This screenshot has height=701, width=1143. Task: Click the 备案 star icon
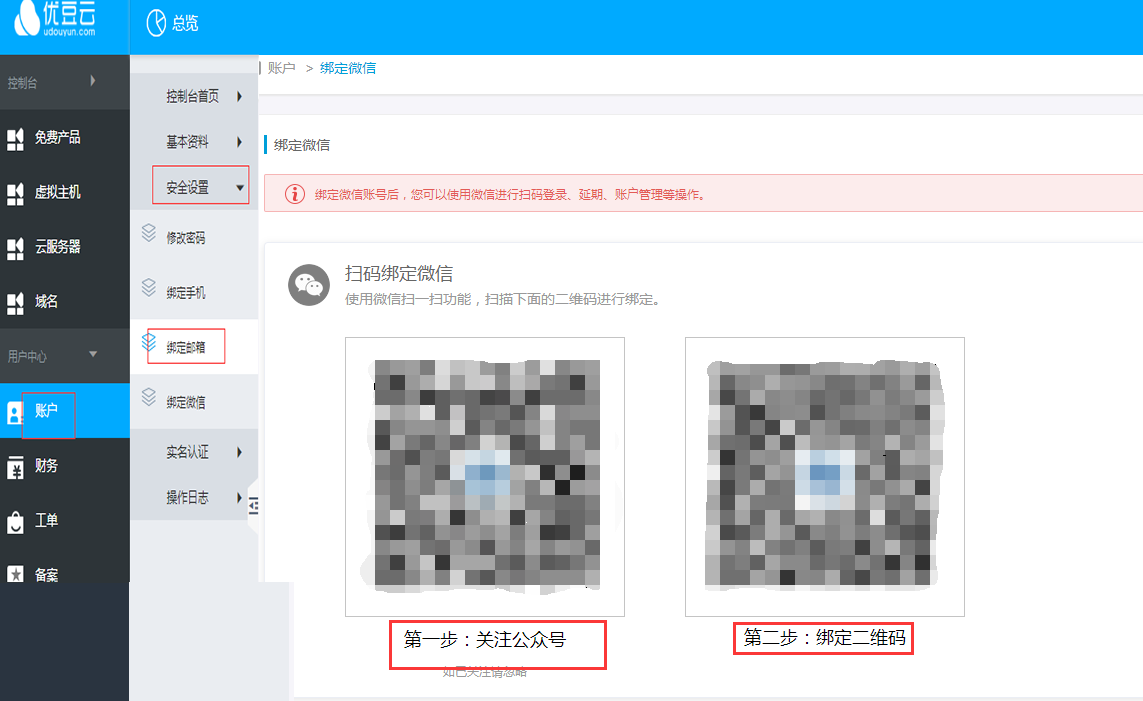[x=15, y=574]
